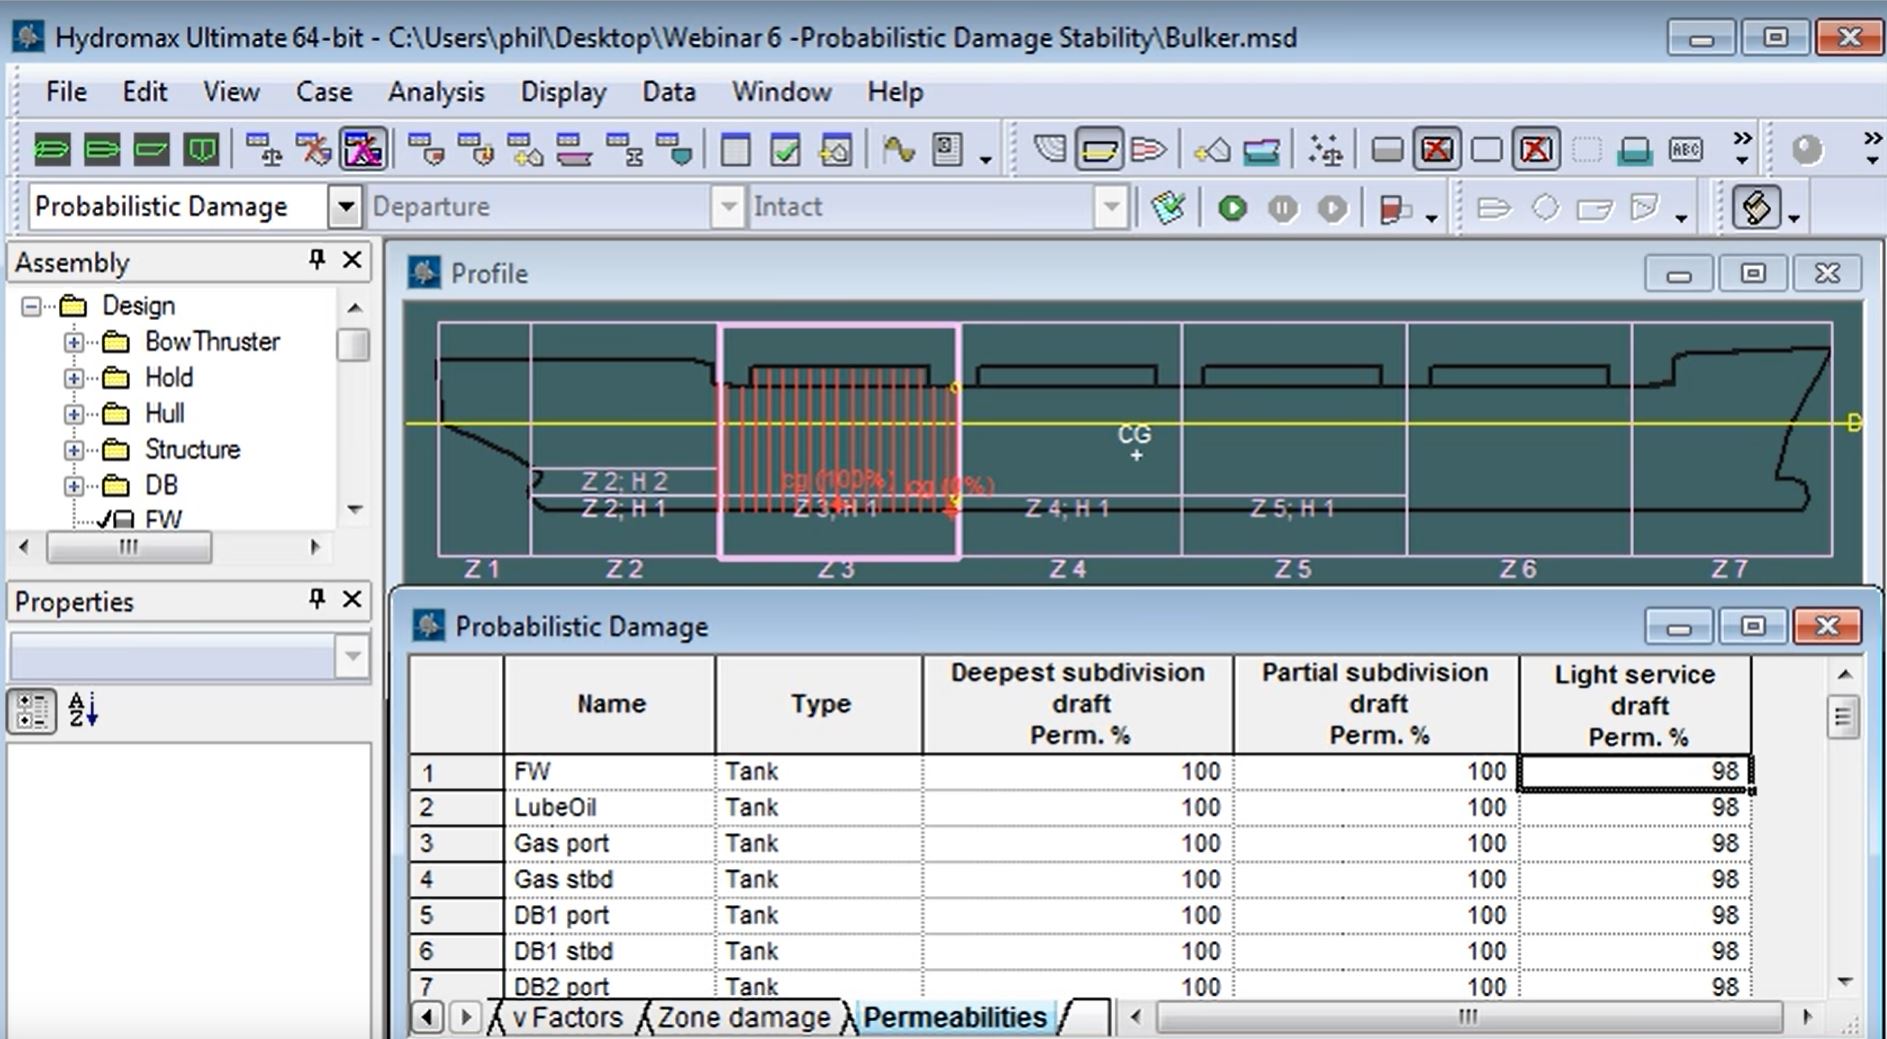
Task: Click the table's horizontal scrollbar thumb
Action: pyautogui.click(x=1466, y=1017)
